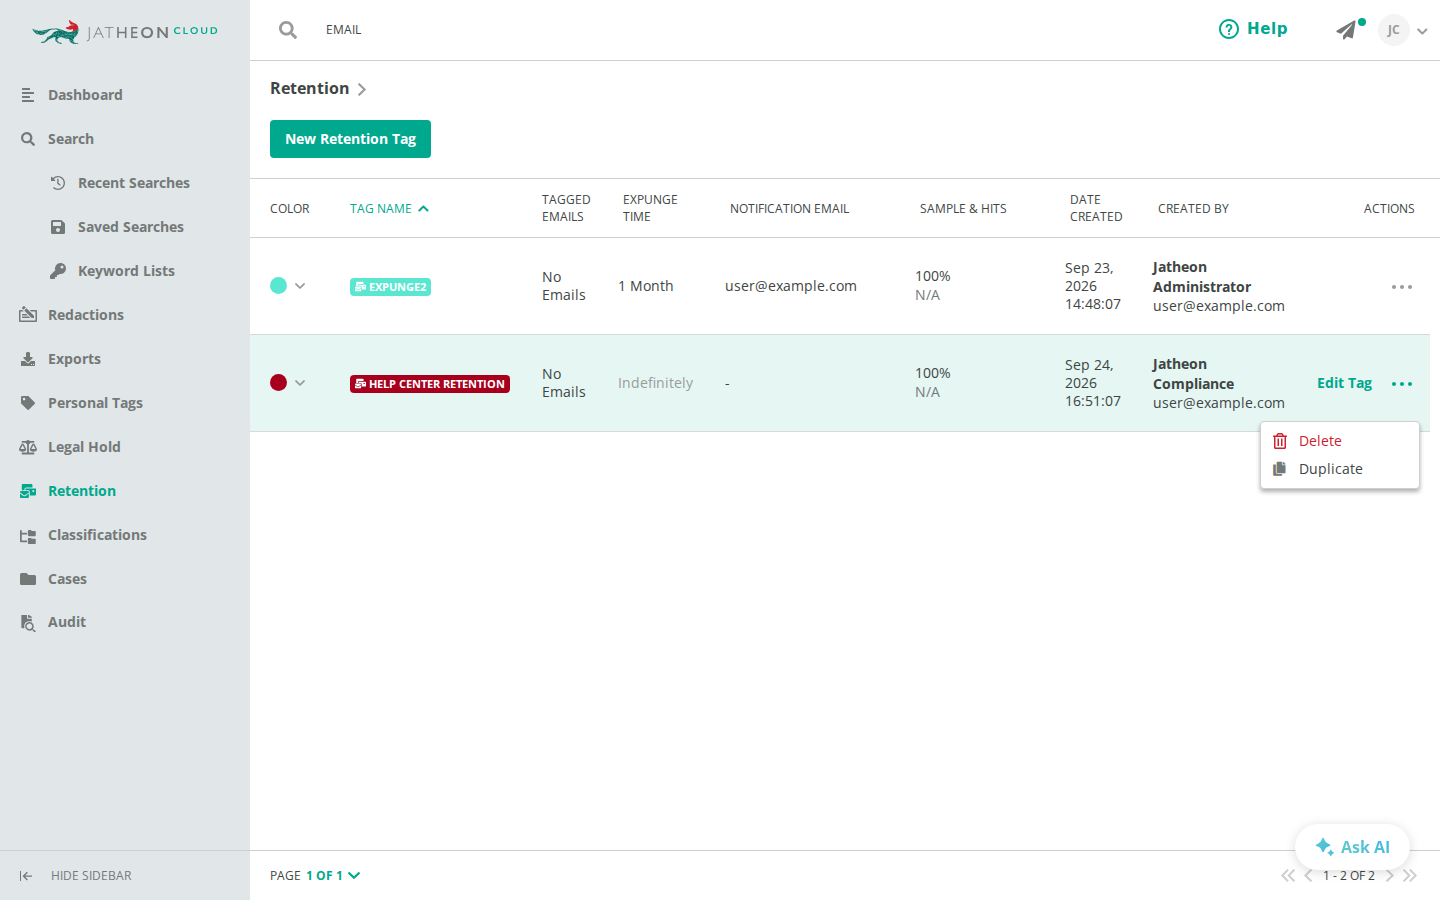
Task: Open the paper plane notifications icon
Action: coord(1348,30)
